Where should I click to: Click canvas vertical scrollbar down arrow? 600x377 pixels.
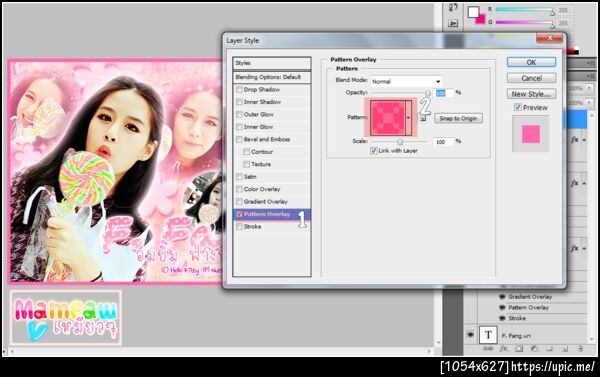[439, 343]
